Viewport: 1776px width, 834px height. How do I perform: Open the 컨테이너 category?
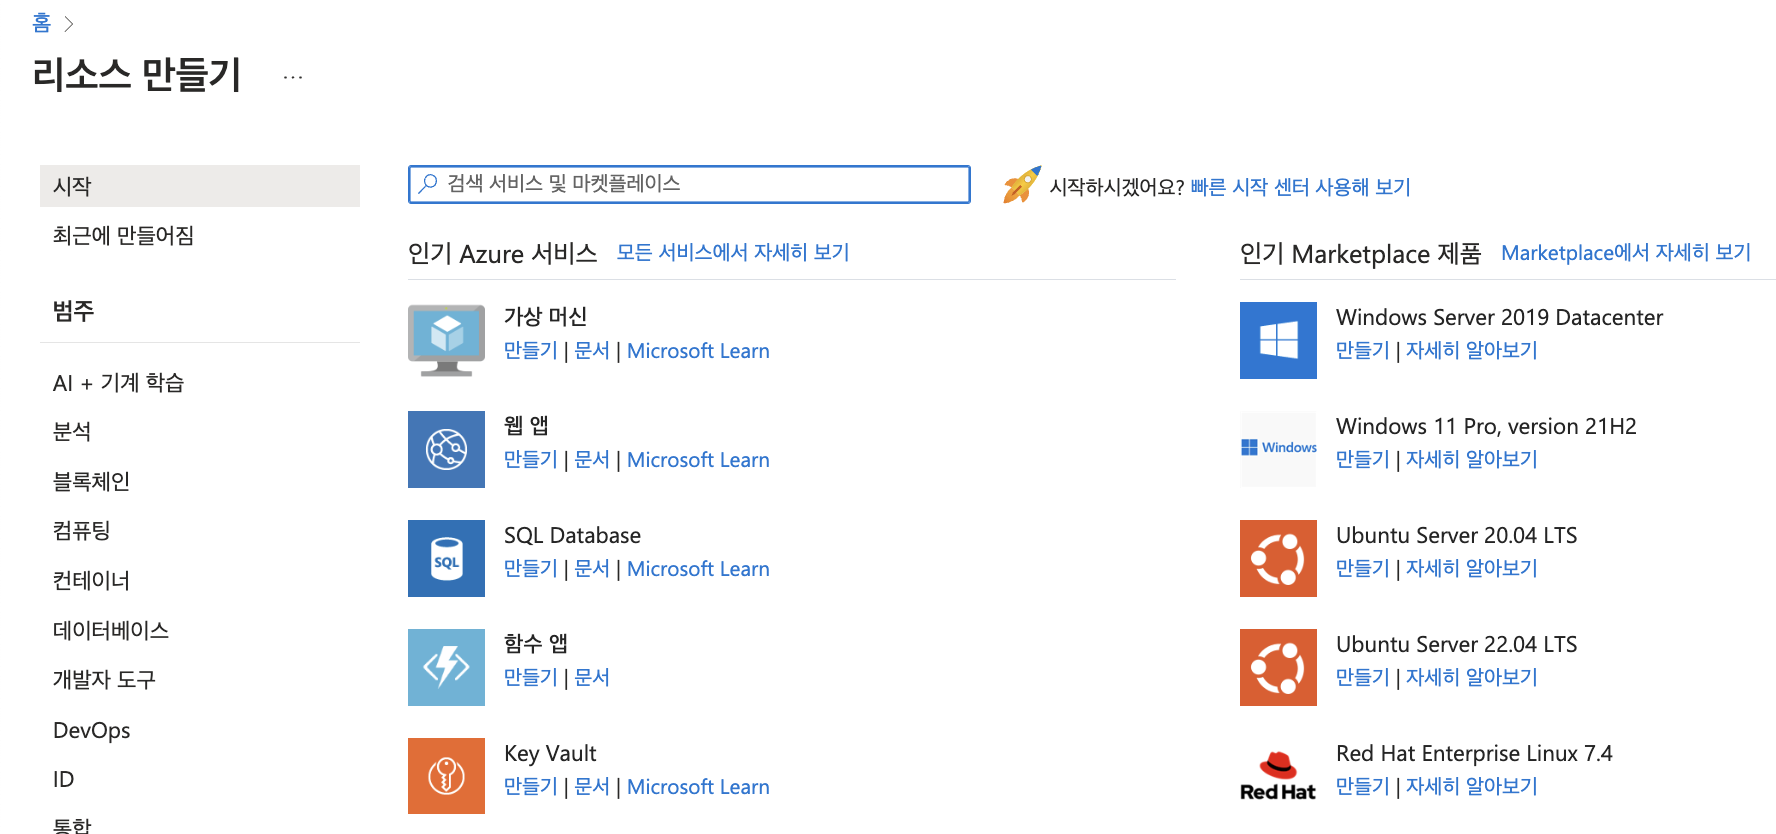[91, 581]
